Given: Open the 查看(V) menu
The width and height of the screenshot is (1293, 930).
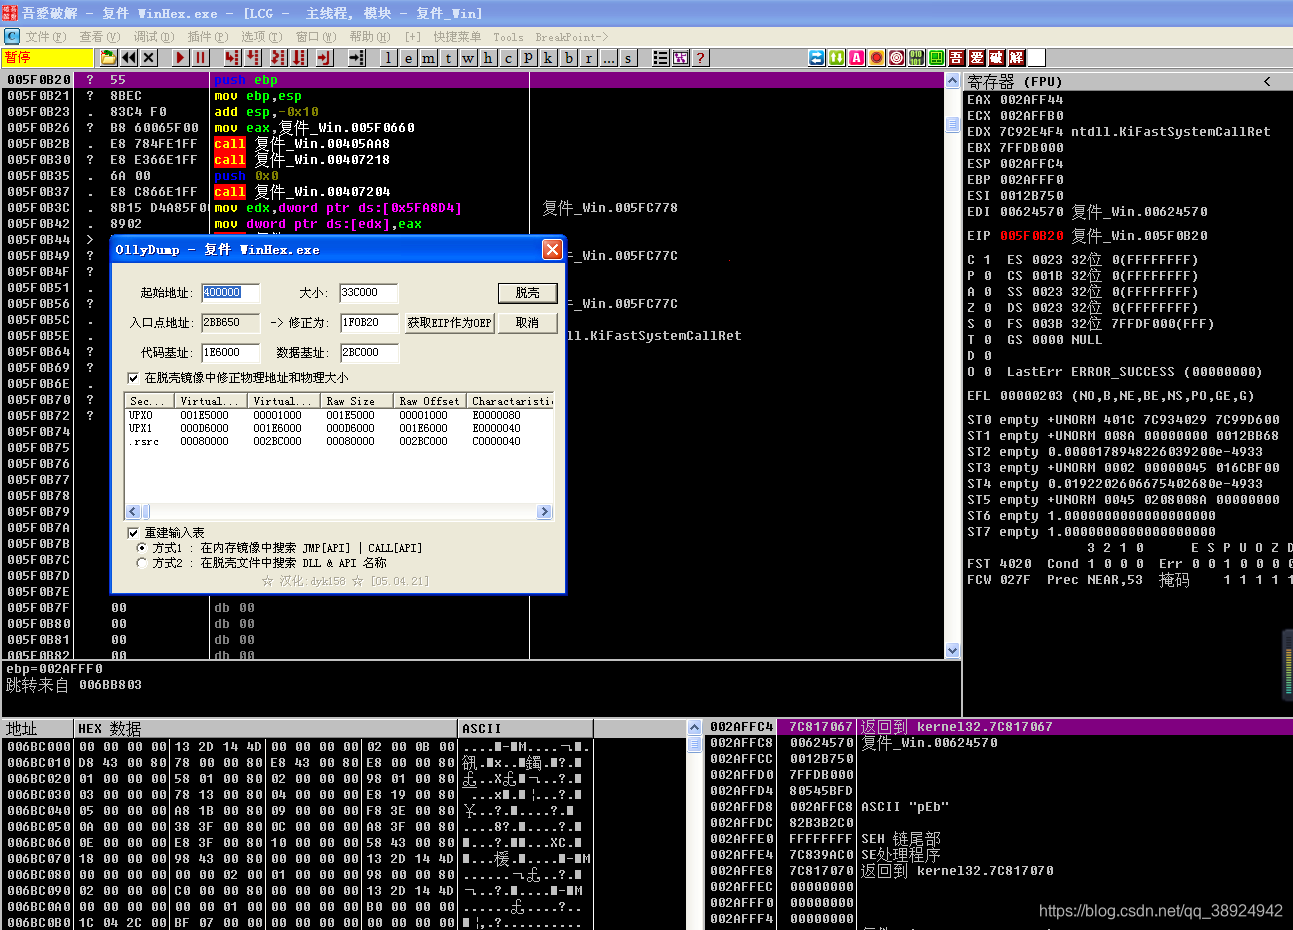Looking at the screenshot, I should [x=99, y=37].
